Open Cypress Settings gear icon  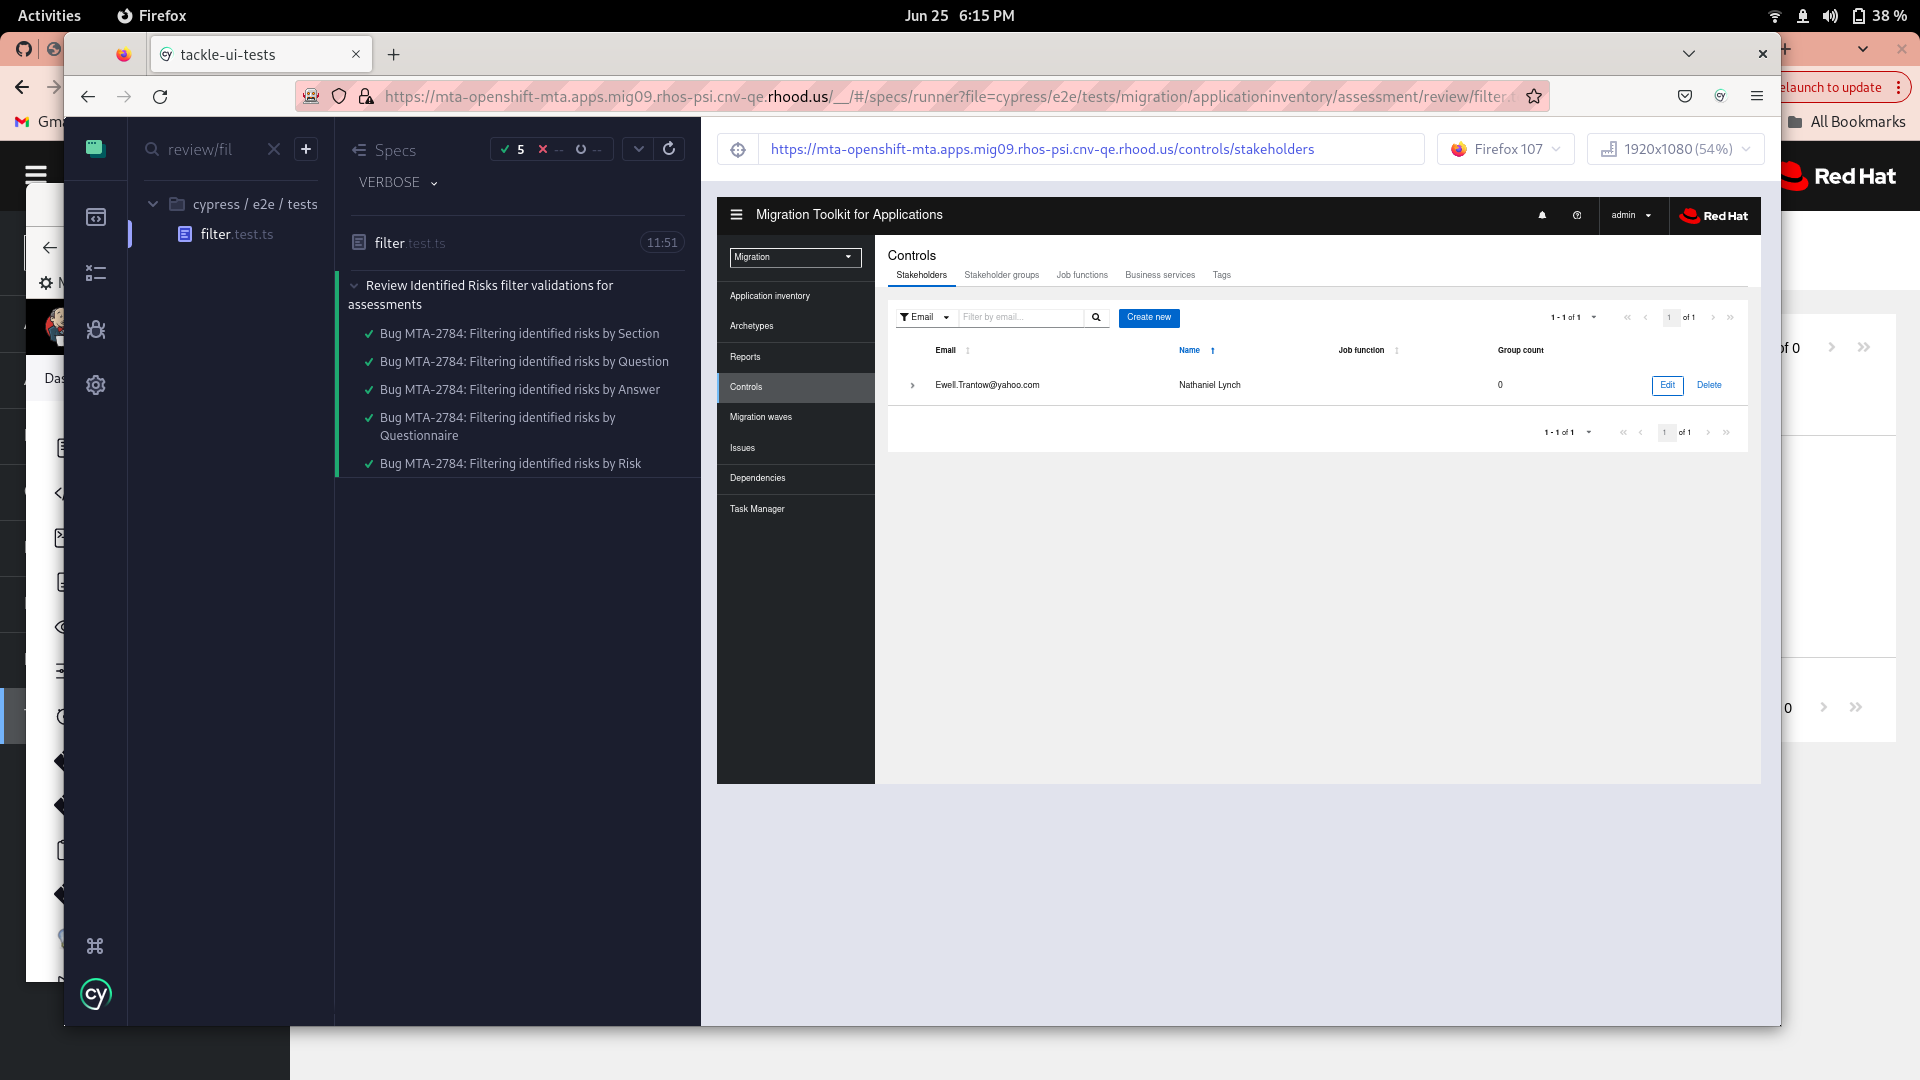click(x=96, y=385)
